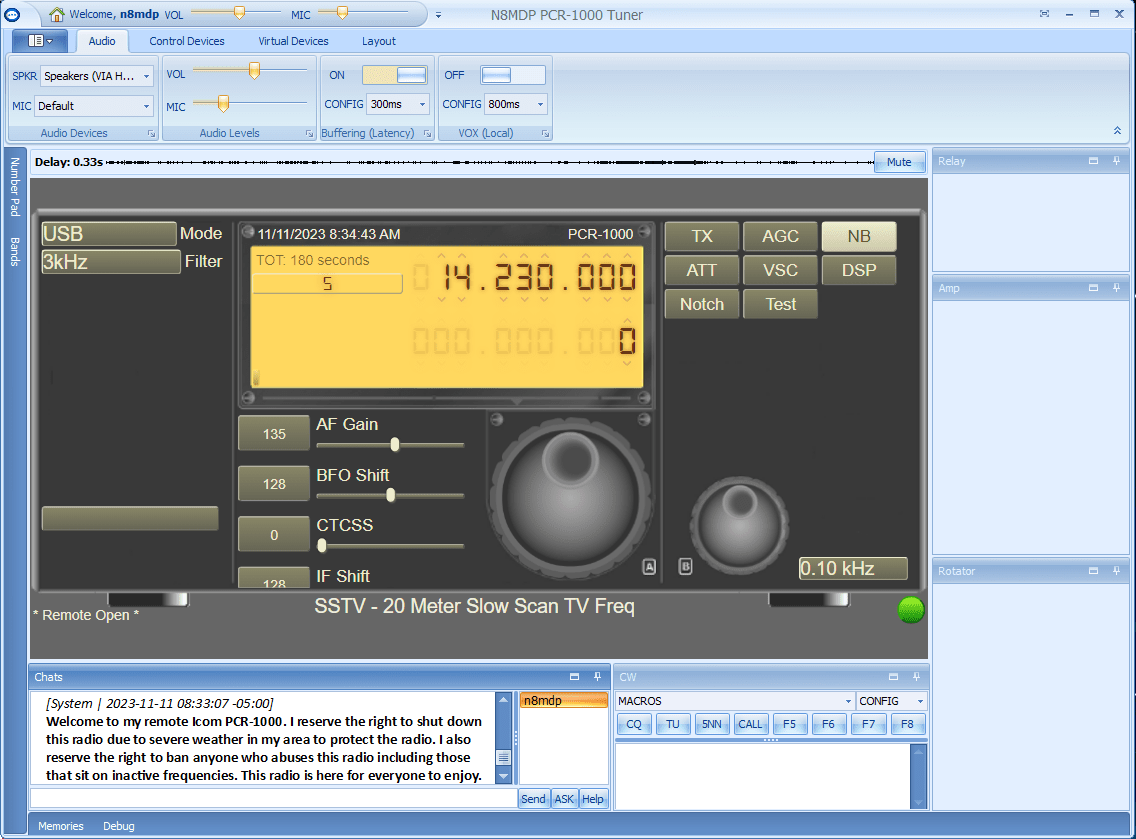
Task: Pin the Rotator panel
Action: point(1116,571)
